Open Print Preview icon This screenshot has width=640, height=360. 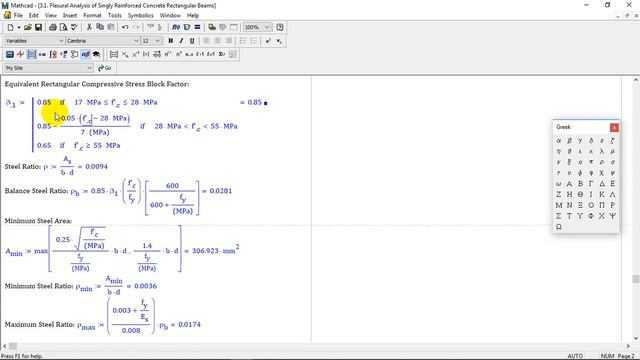pyautogui.click(x=63, y=27)
